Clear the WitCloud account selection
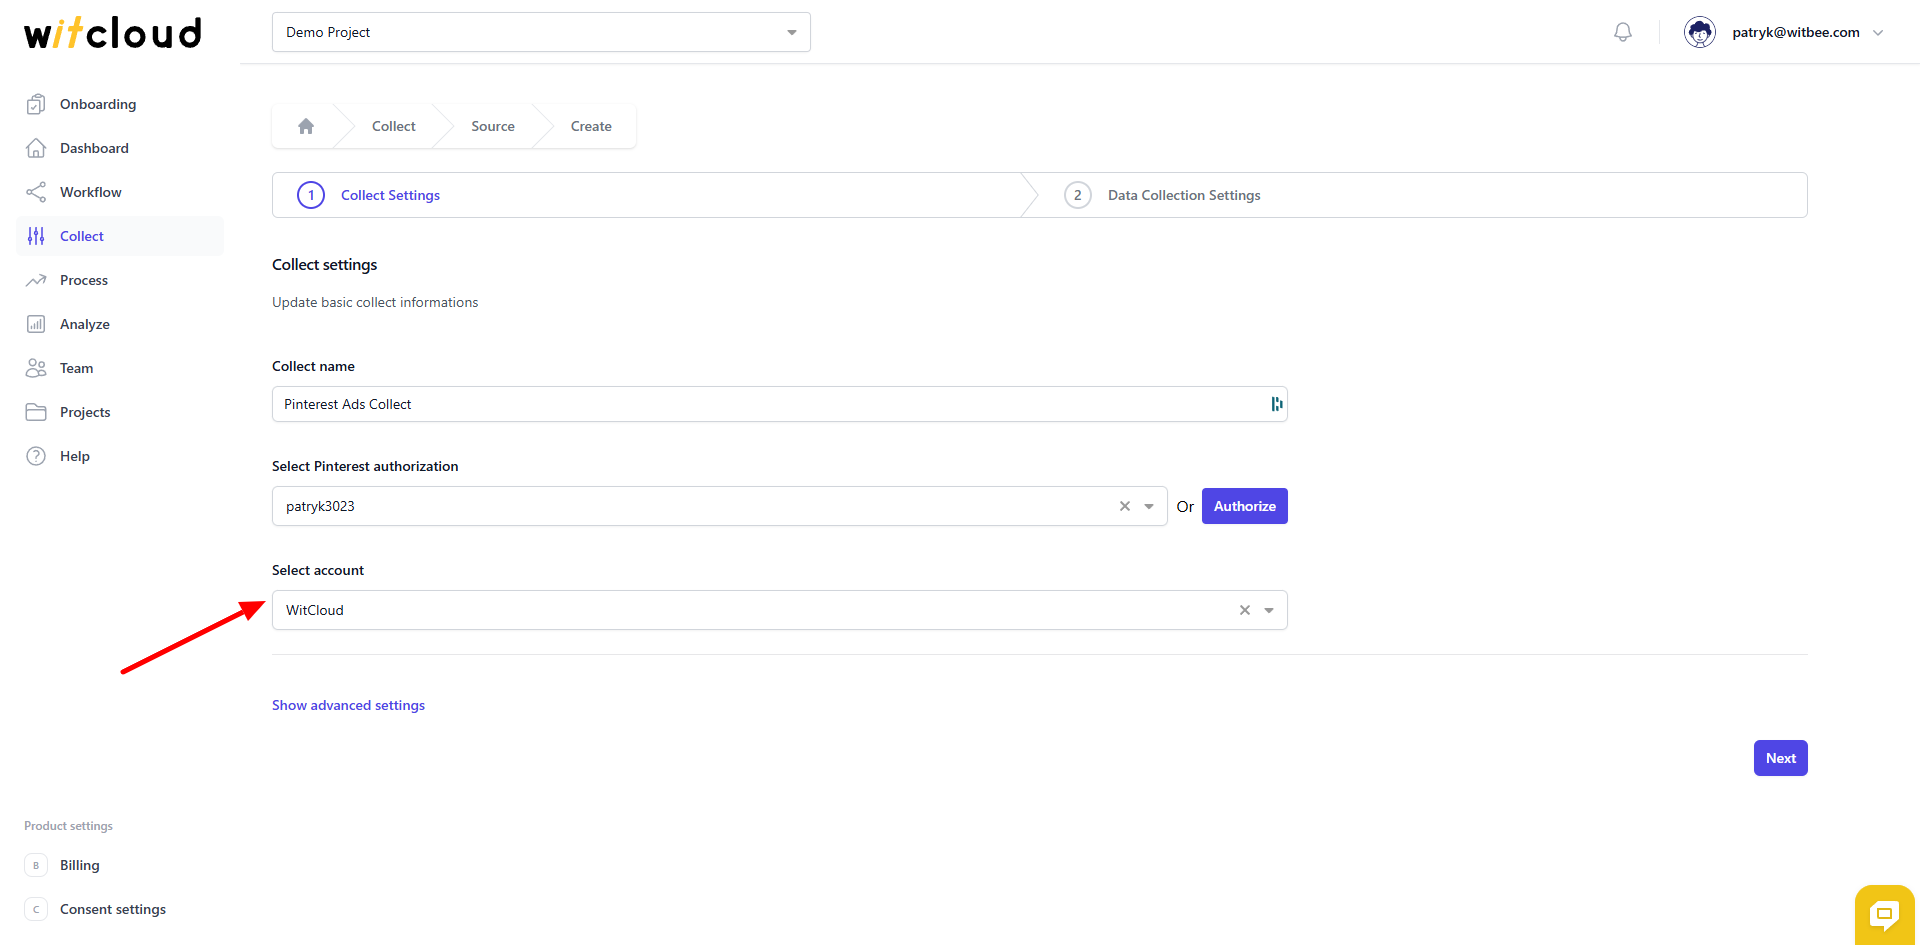Viewport: 1920px width, 945px height. coord(1245,610)
